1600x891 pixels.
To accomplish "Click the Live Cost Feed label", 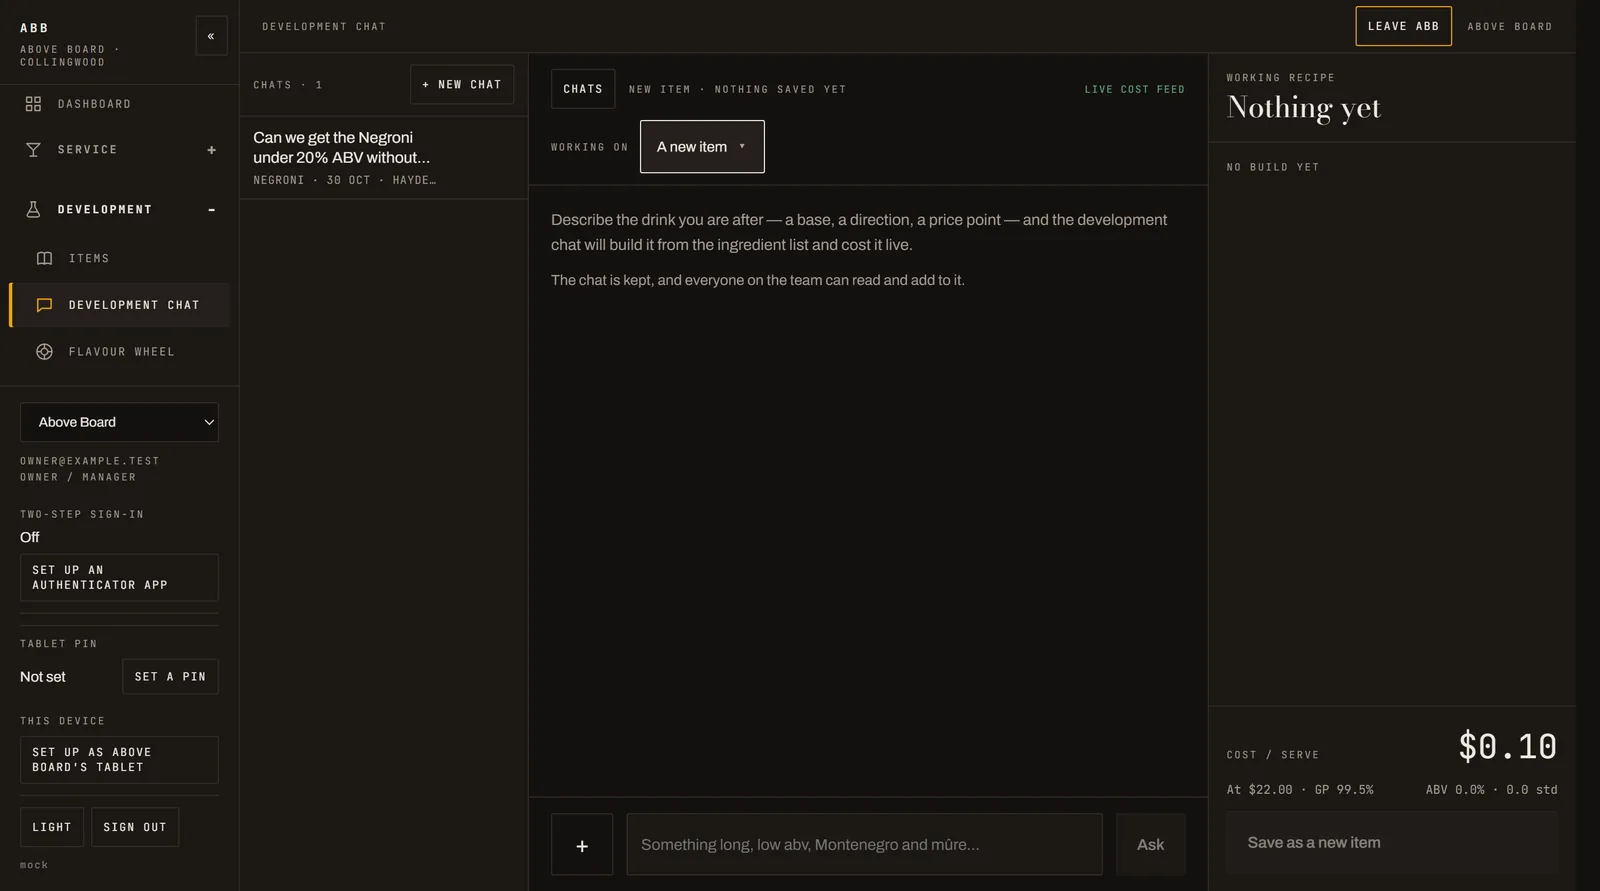I will pos(1135,90).
